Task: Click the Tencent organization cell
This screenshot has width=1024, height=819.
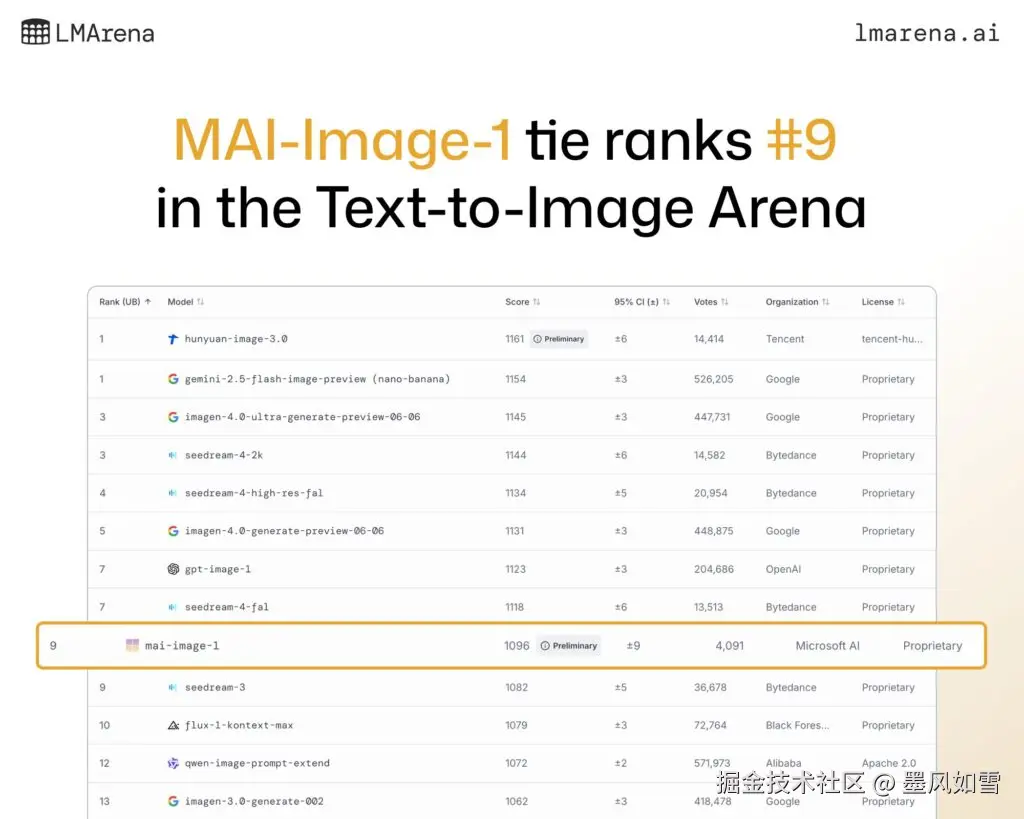Action: point(784,339)
